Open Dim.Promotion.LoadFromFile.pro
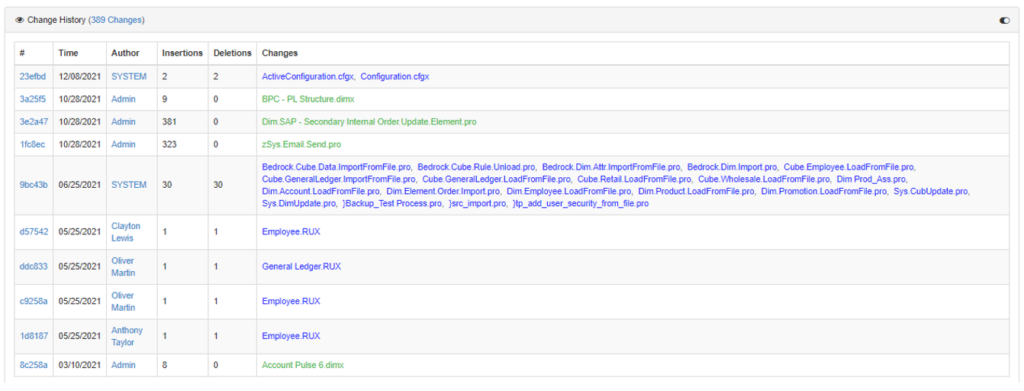 825,191
